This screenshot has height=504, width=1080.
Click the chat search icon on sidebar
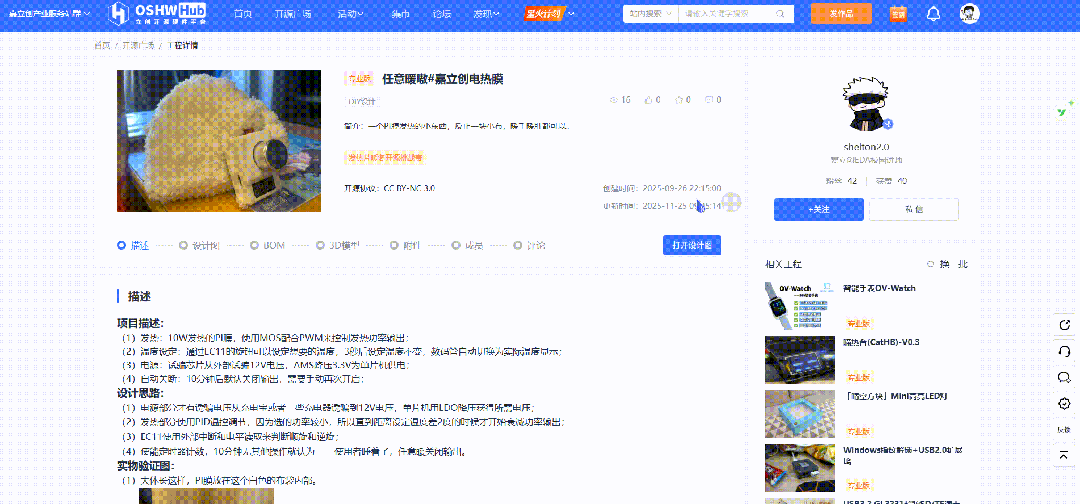click(1063, 377)
